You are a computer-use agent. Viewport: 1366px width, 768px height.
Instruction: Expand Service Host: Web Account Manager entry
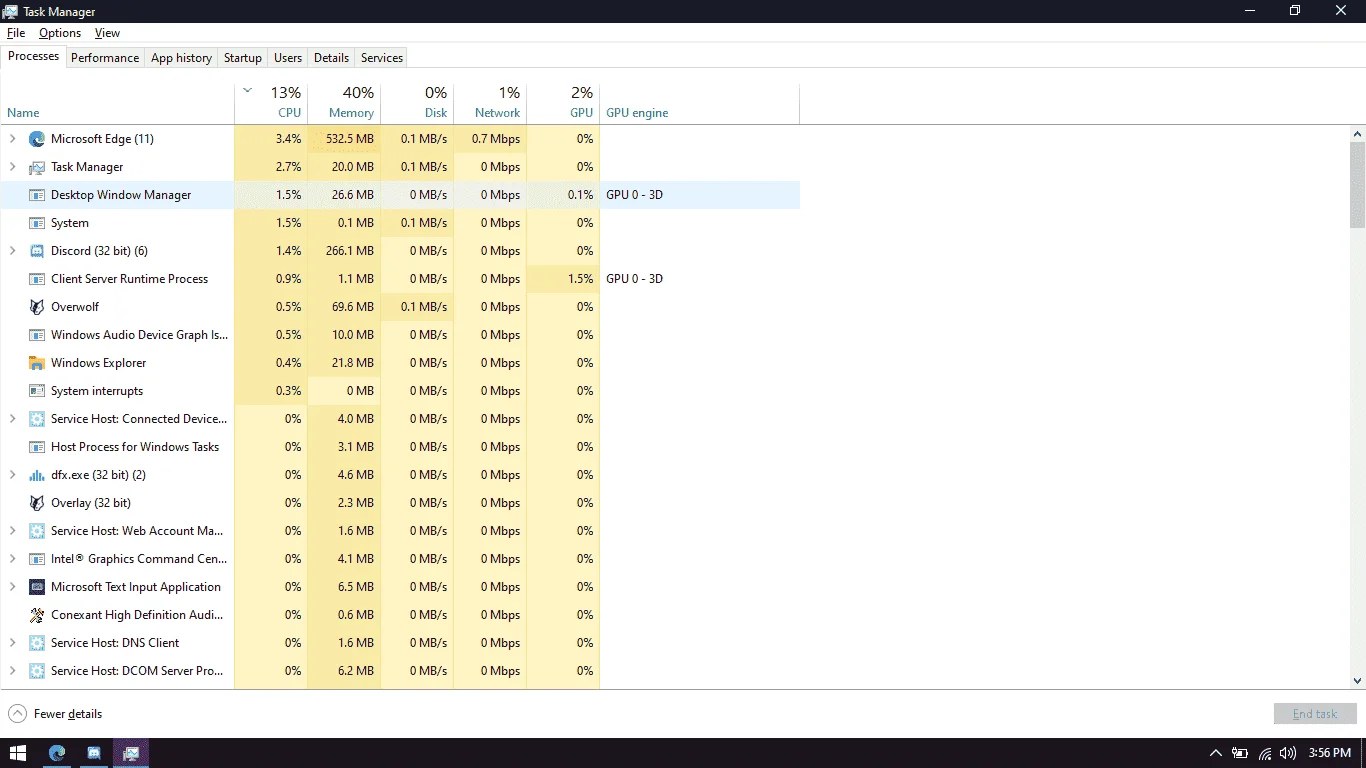[x=13, y=531]
